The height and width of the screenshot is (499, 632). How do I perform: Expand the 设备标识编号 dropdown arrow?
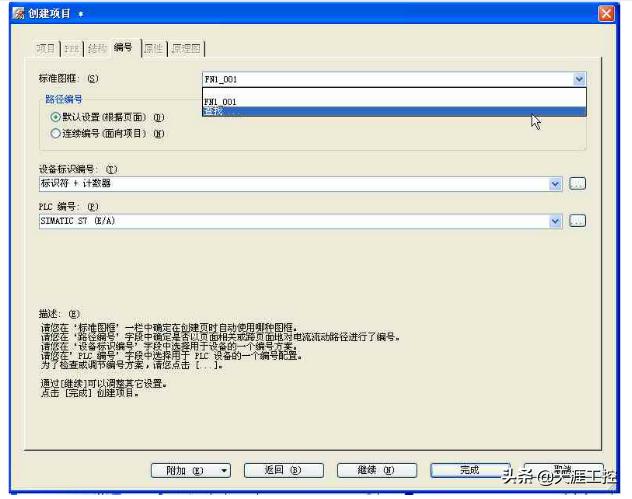(x=555, y=184)
